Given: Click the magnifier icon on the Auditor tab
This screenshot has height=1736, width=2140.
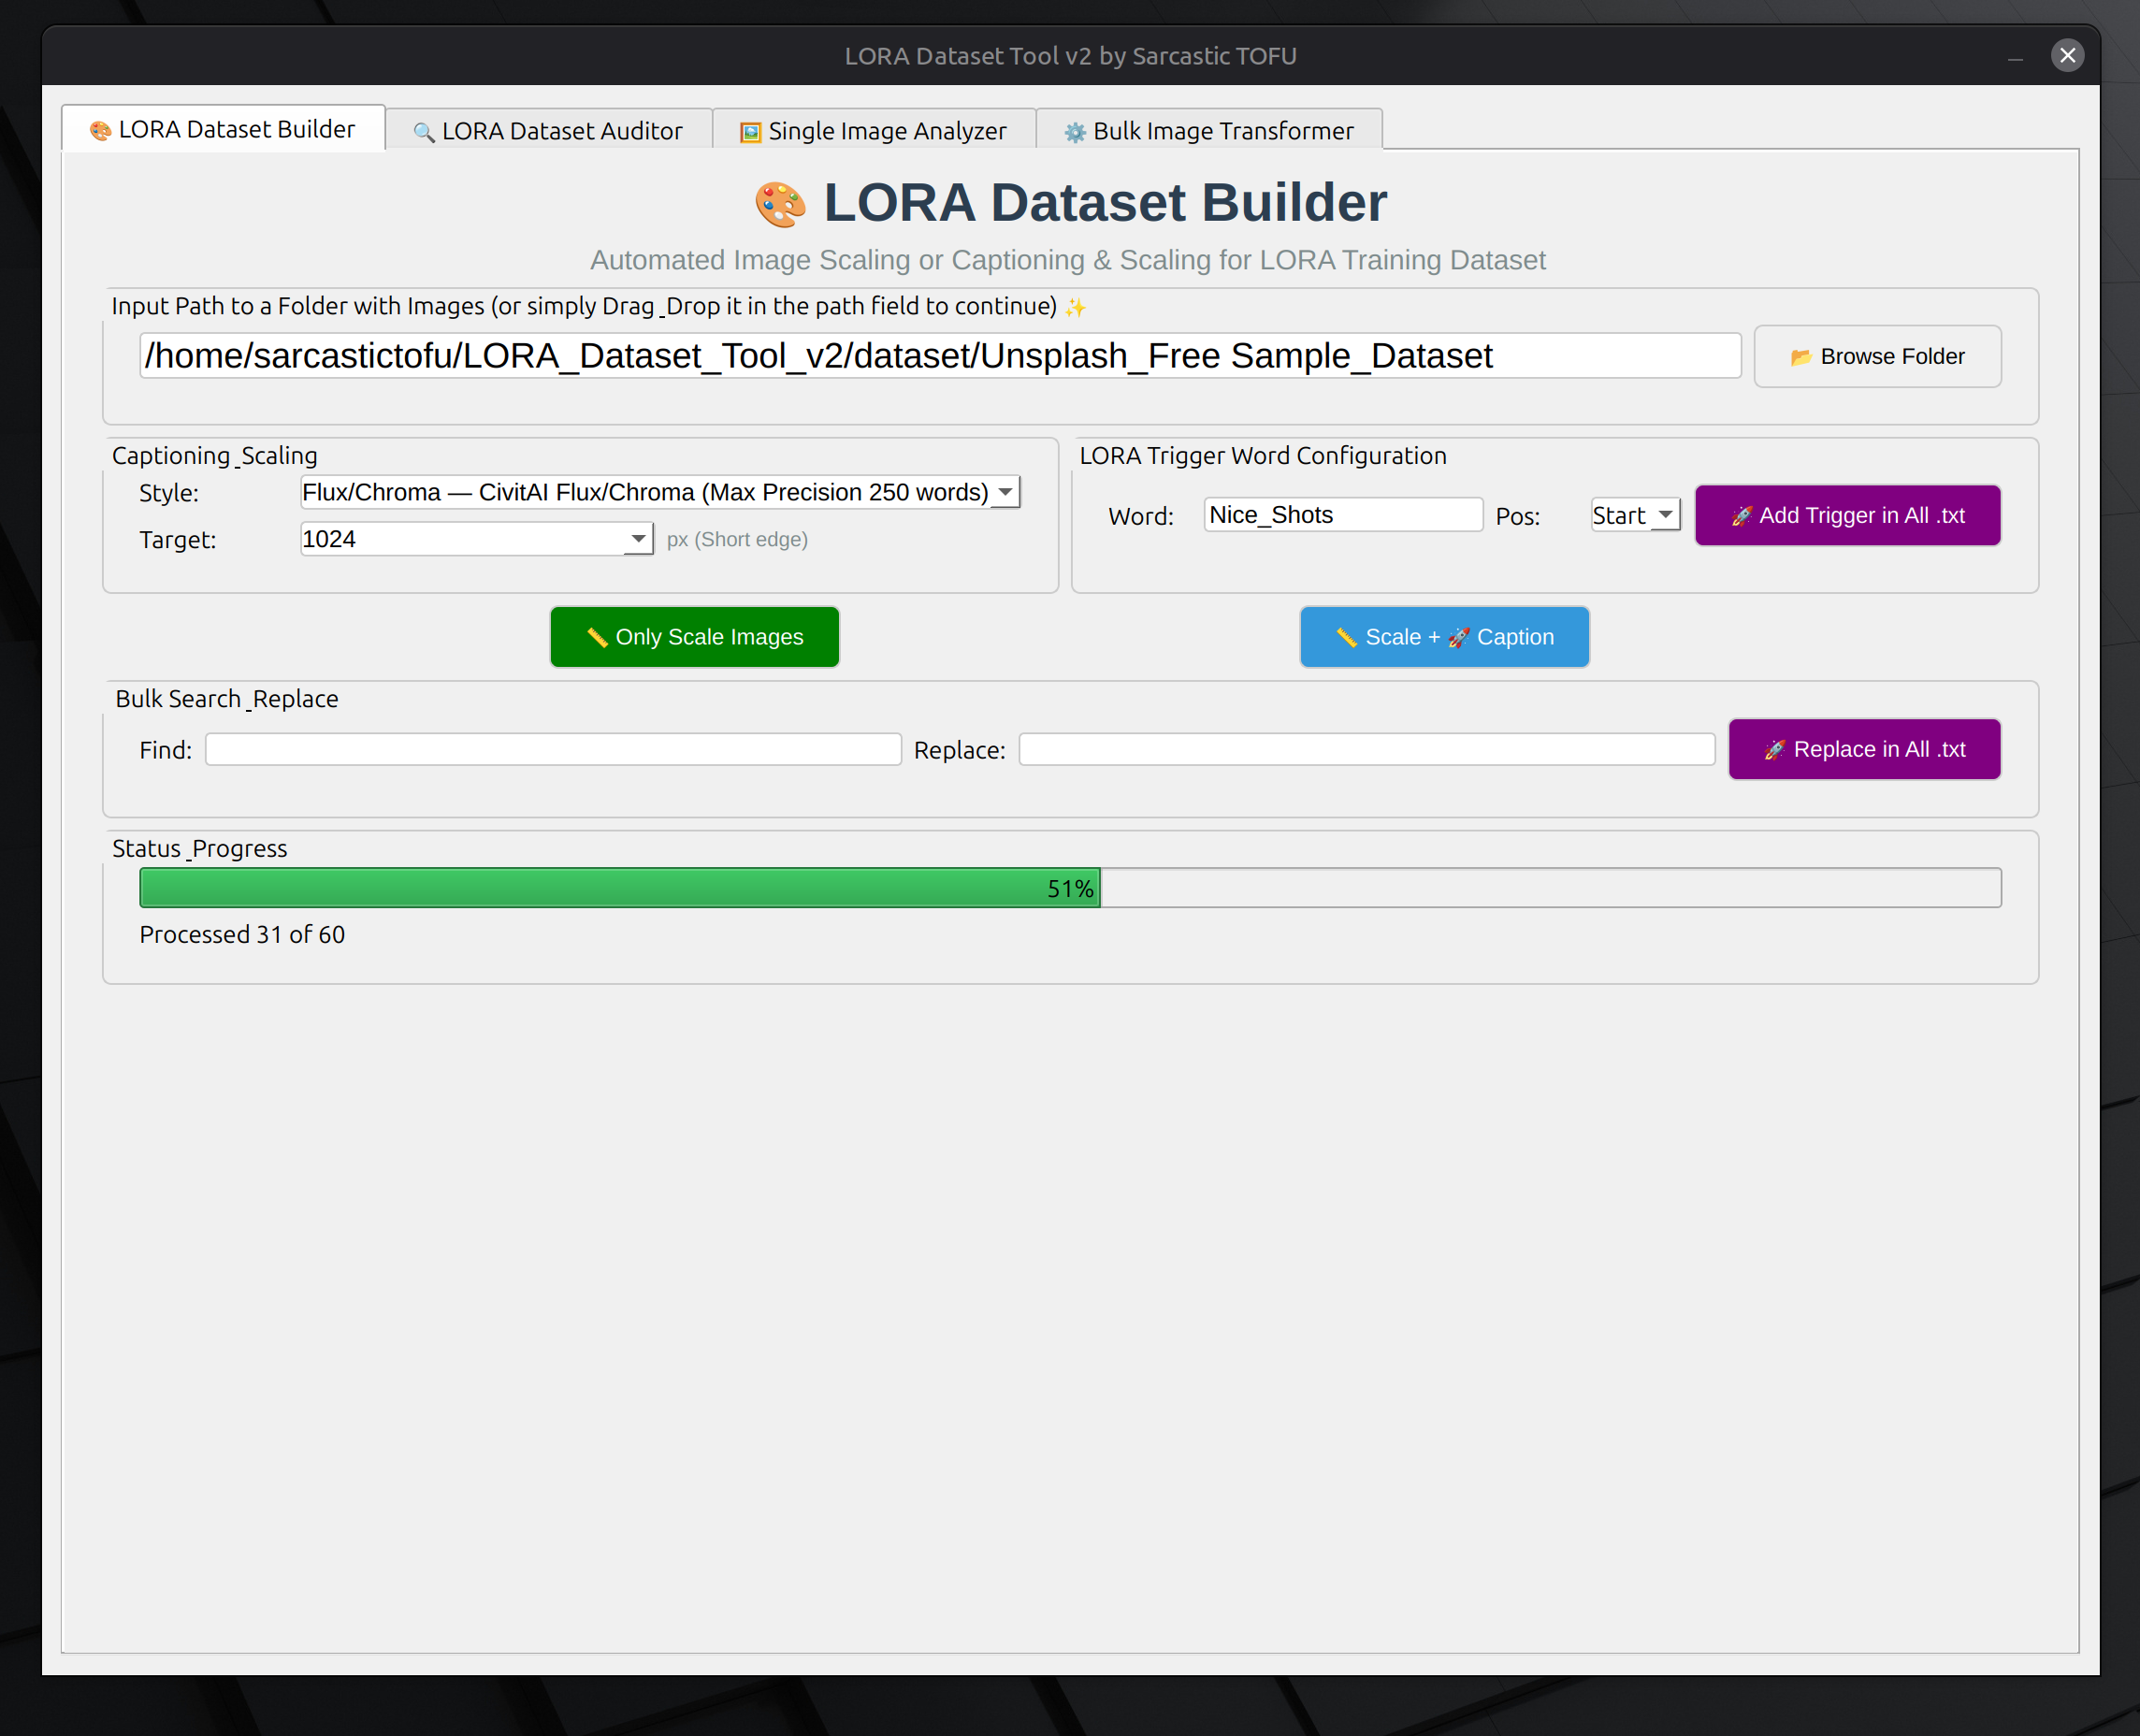Looking at the screenshot, I should pyautogui.click(x=424, y=133).
